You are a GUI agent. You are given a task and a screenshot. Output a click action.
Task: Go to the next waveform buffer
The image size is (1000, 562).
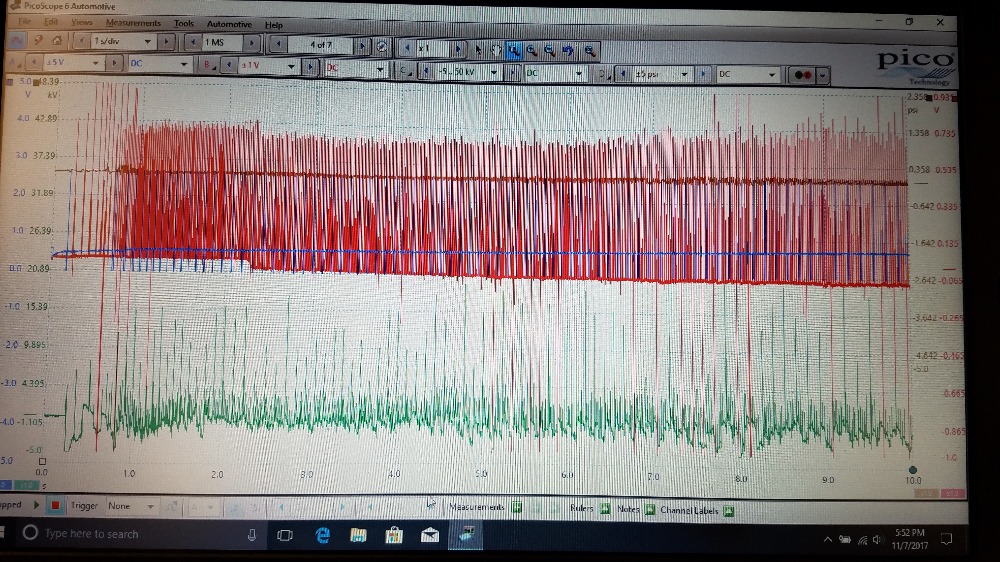click(x=363, y=46)
